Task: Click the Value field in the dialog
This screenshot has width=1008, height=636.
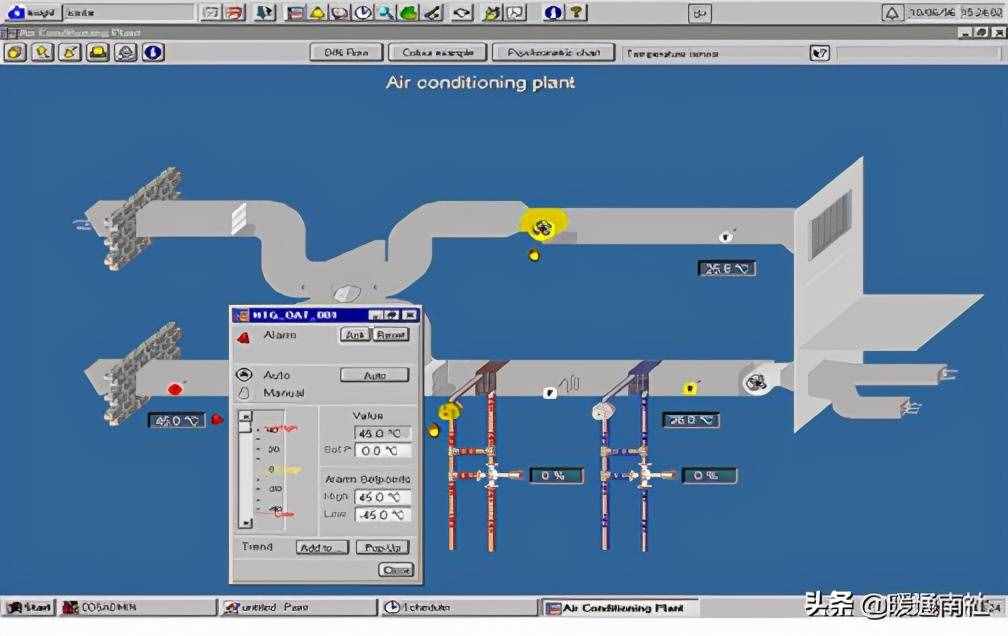Action: tap(382, 433)
